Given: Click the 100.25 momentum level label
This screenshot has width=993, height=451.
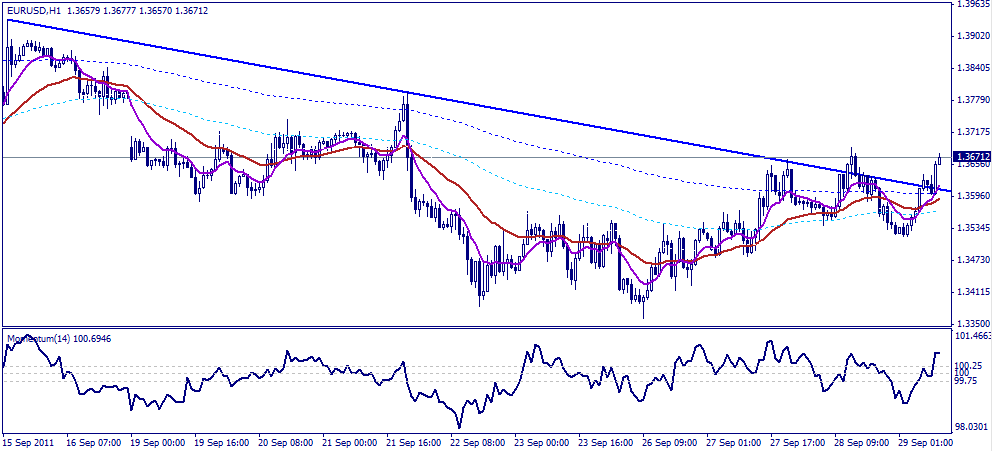Looking at the screenshot, I should (969, 365).
